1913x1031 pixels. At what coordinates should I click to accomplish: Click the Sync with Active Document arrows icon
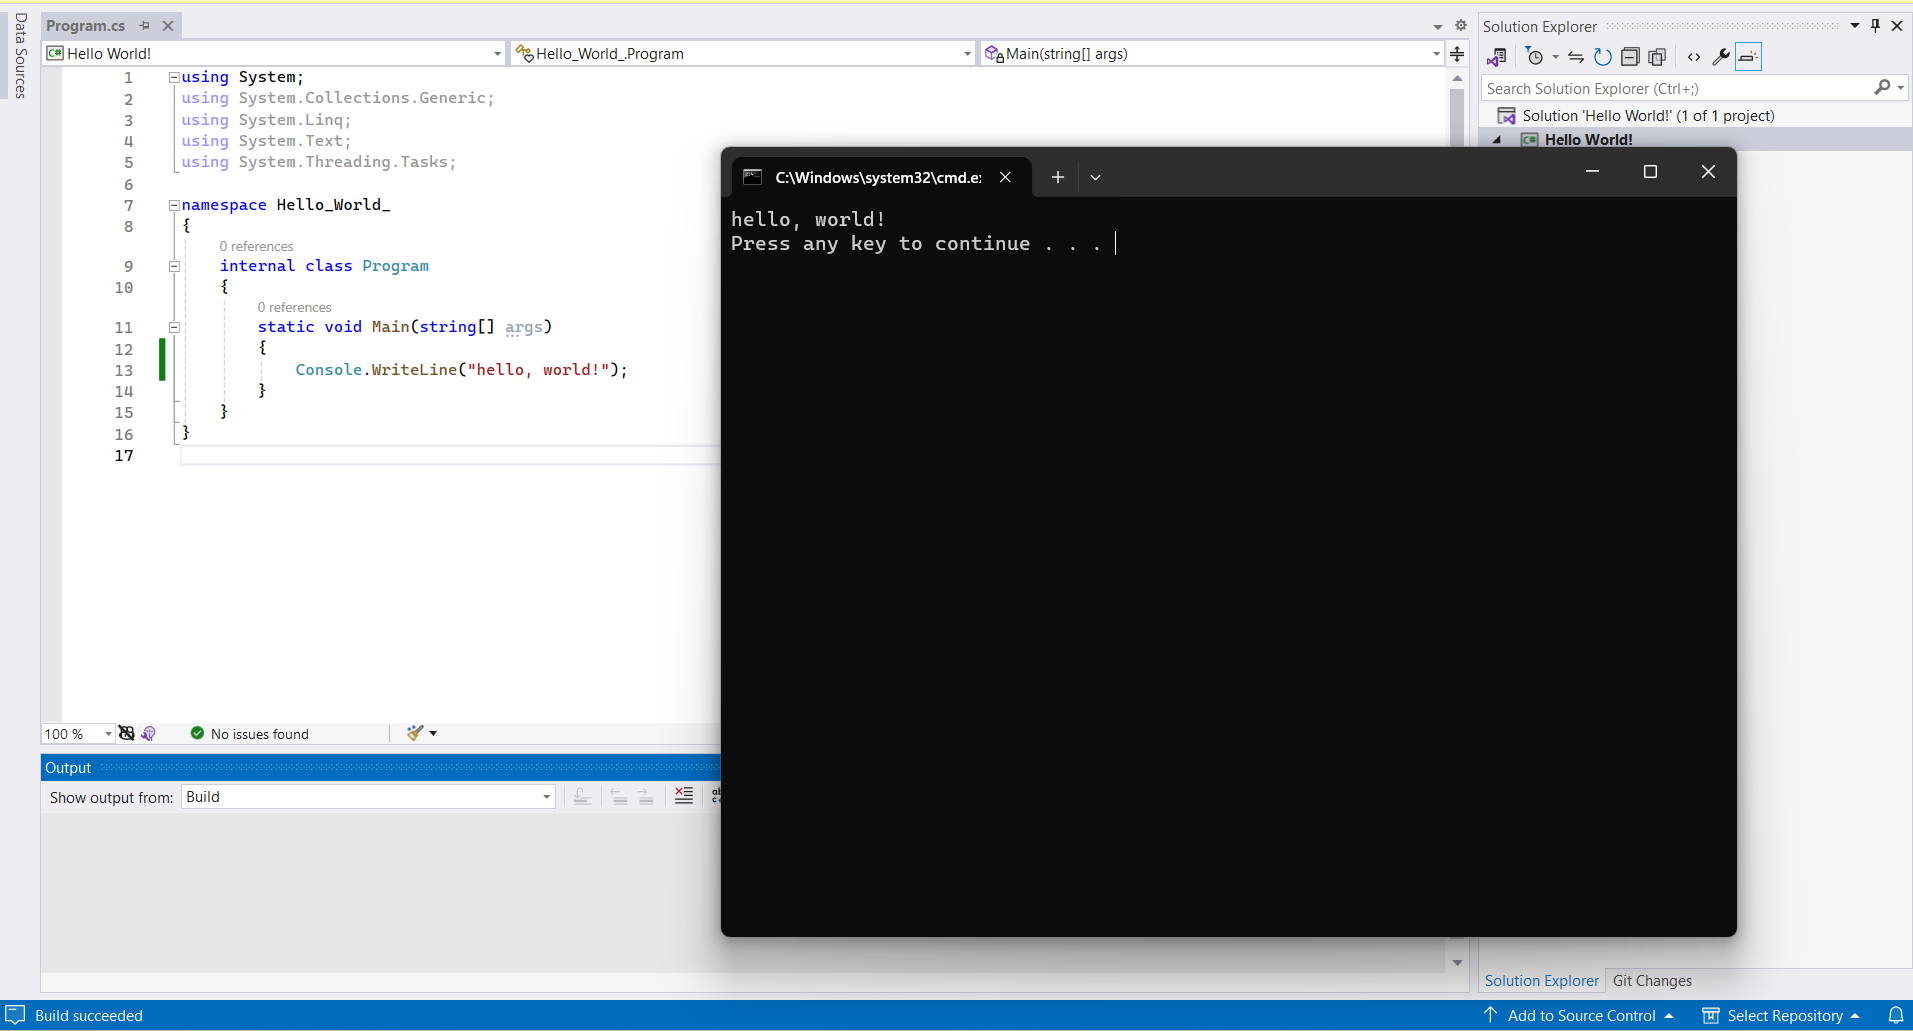[1576, 57]
